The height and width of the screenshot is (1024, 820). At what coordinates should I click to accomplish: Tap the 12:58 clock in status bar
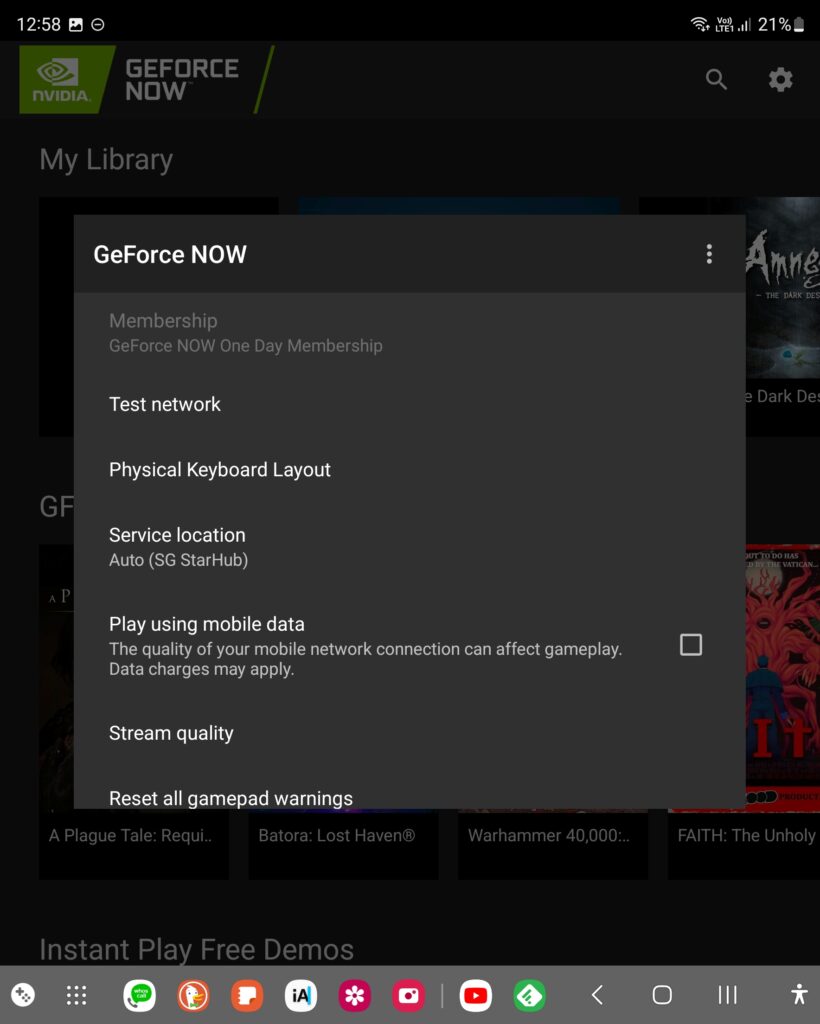tap(39, 25)
